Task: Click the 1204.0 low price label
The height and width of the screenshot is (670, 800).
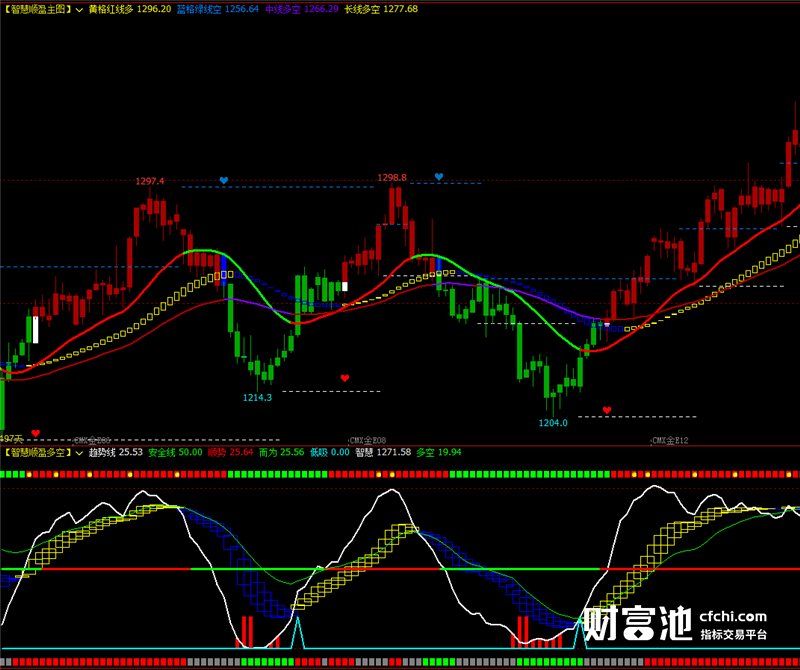Action: 553,423
